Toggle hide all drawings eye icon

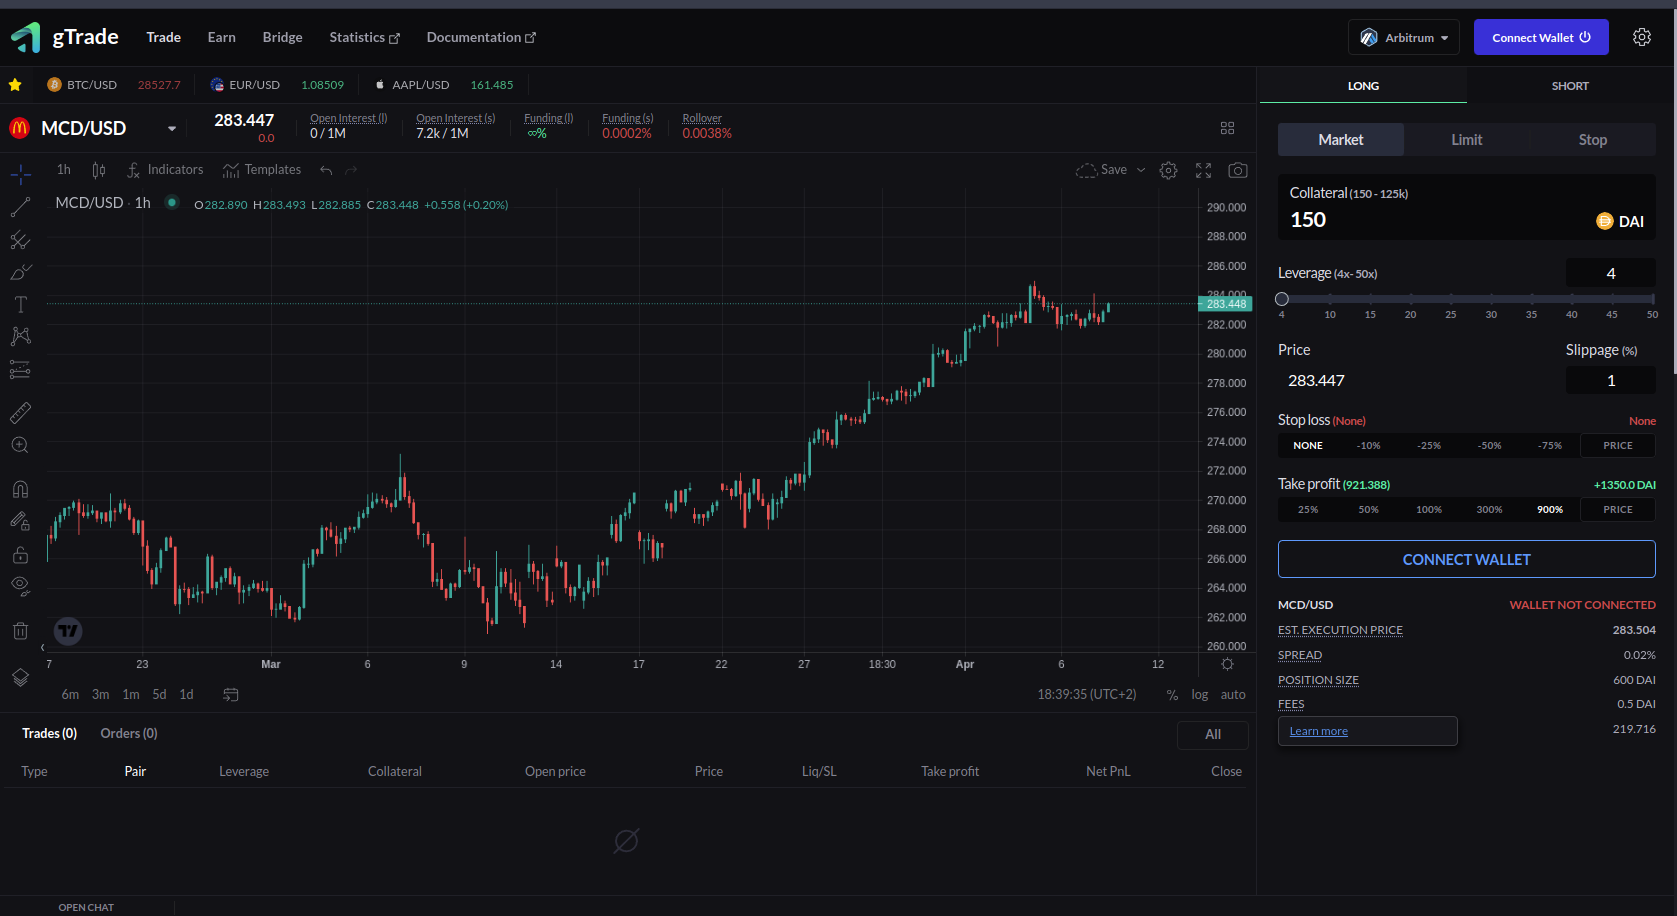point(20,586)
